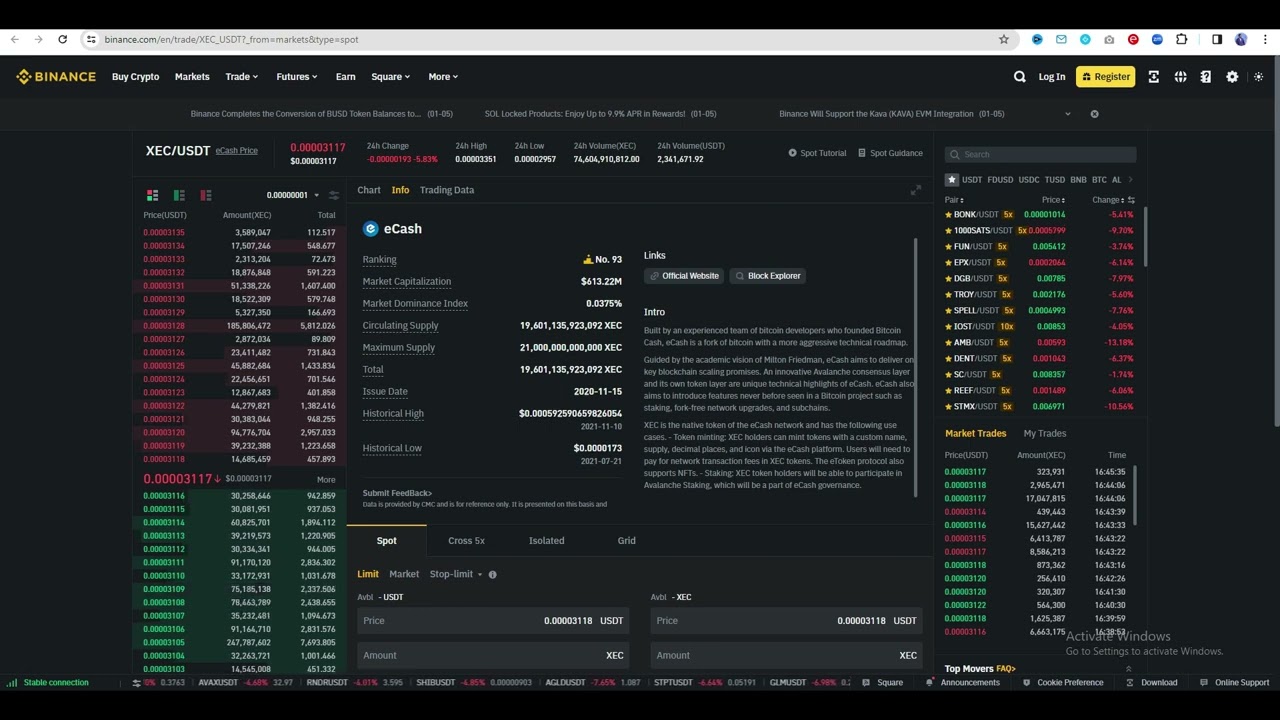This screenshot has width=1280, height=720.
Task: Open Top Movers FAQ link
Action: (1006, 669)
